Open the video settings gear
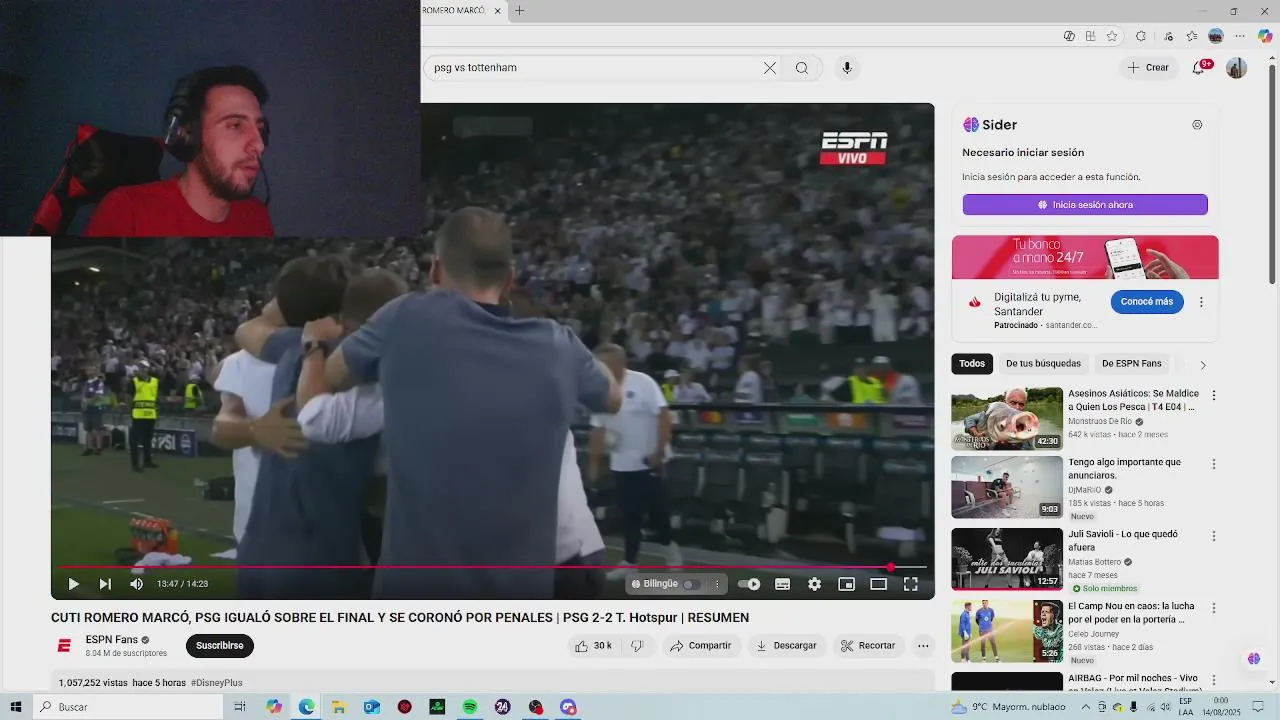Image resolution: width=1280 pixels, height=720 pixels. click(814, 584)
